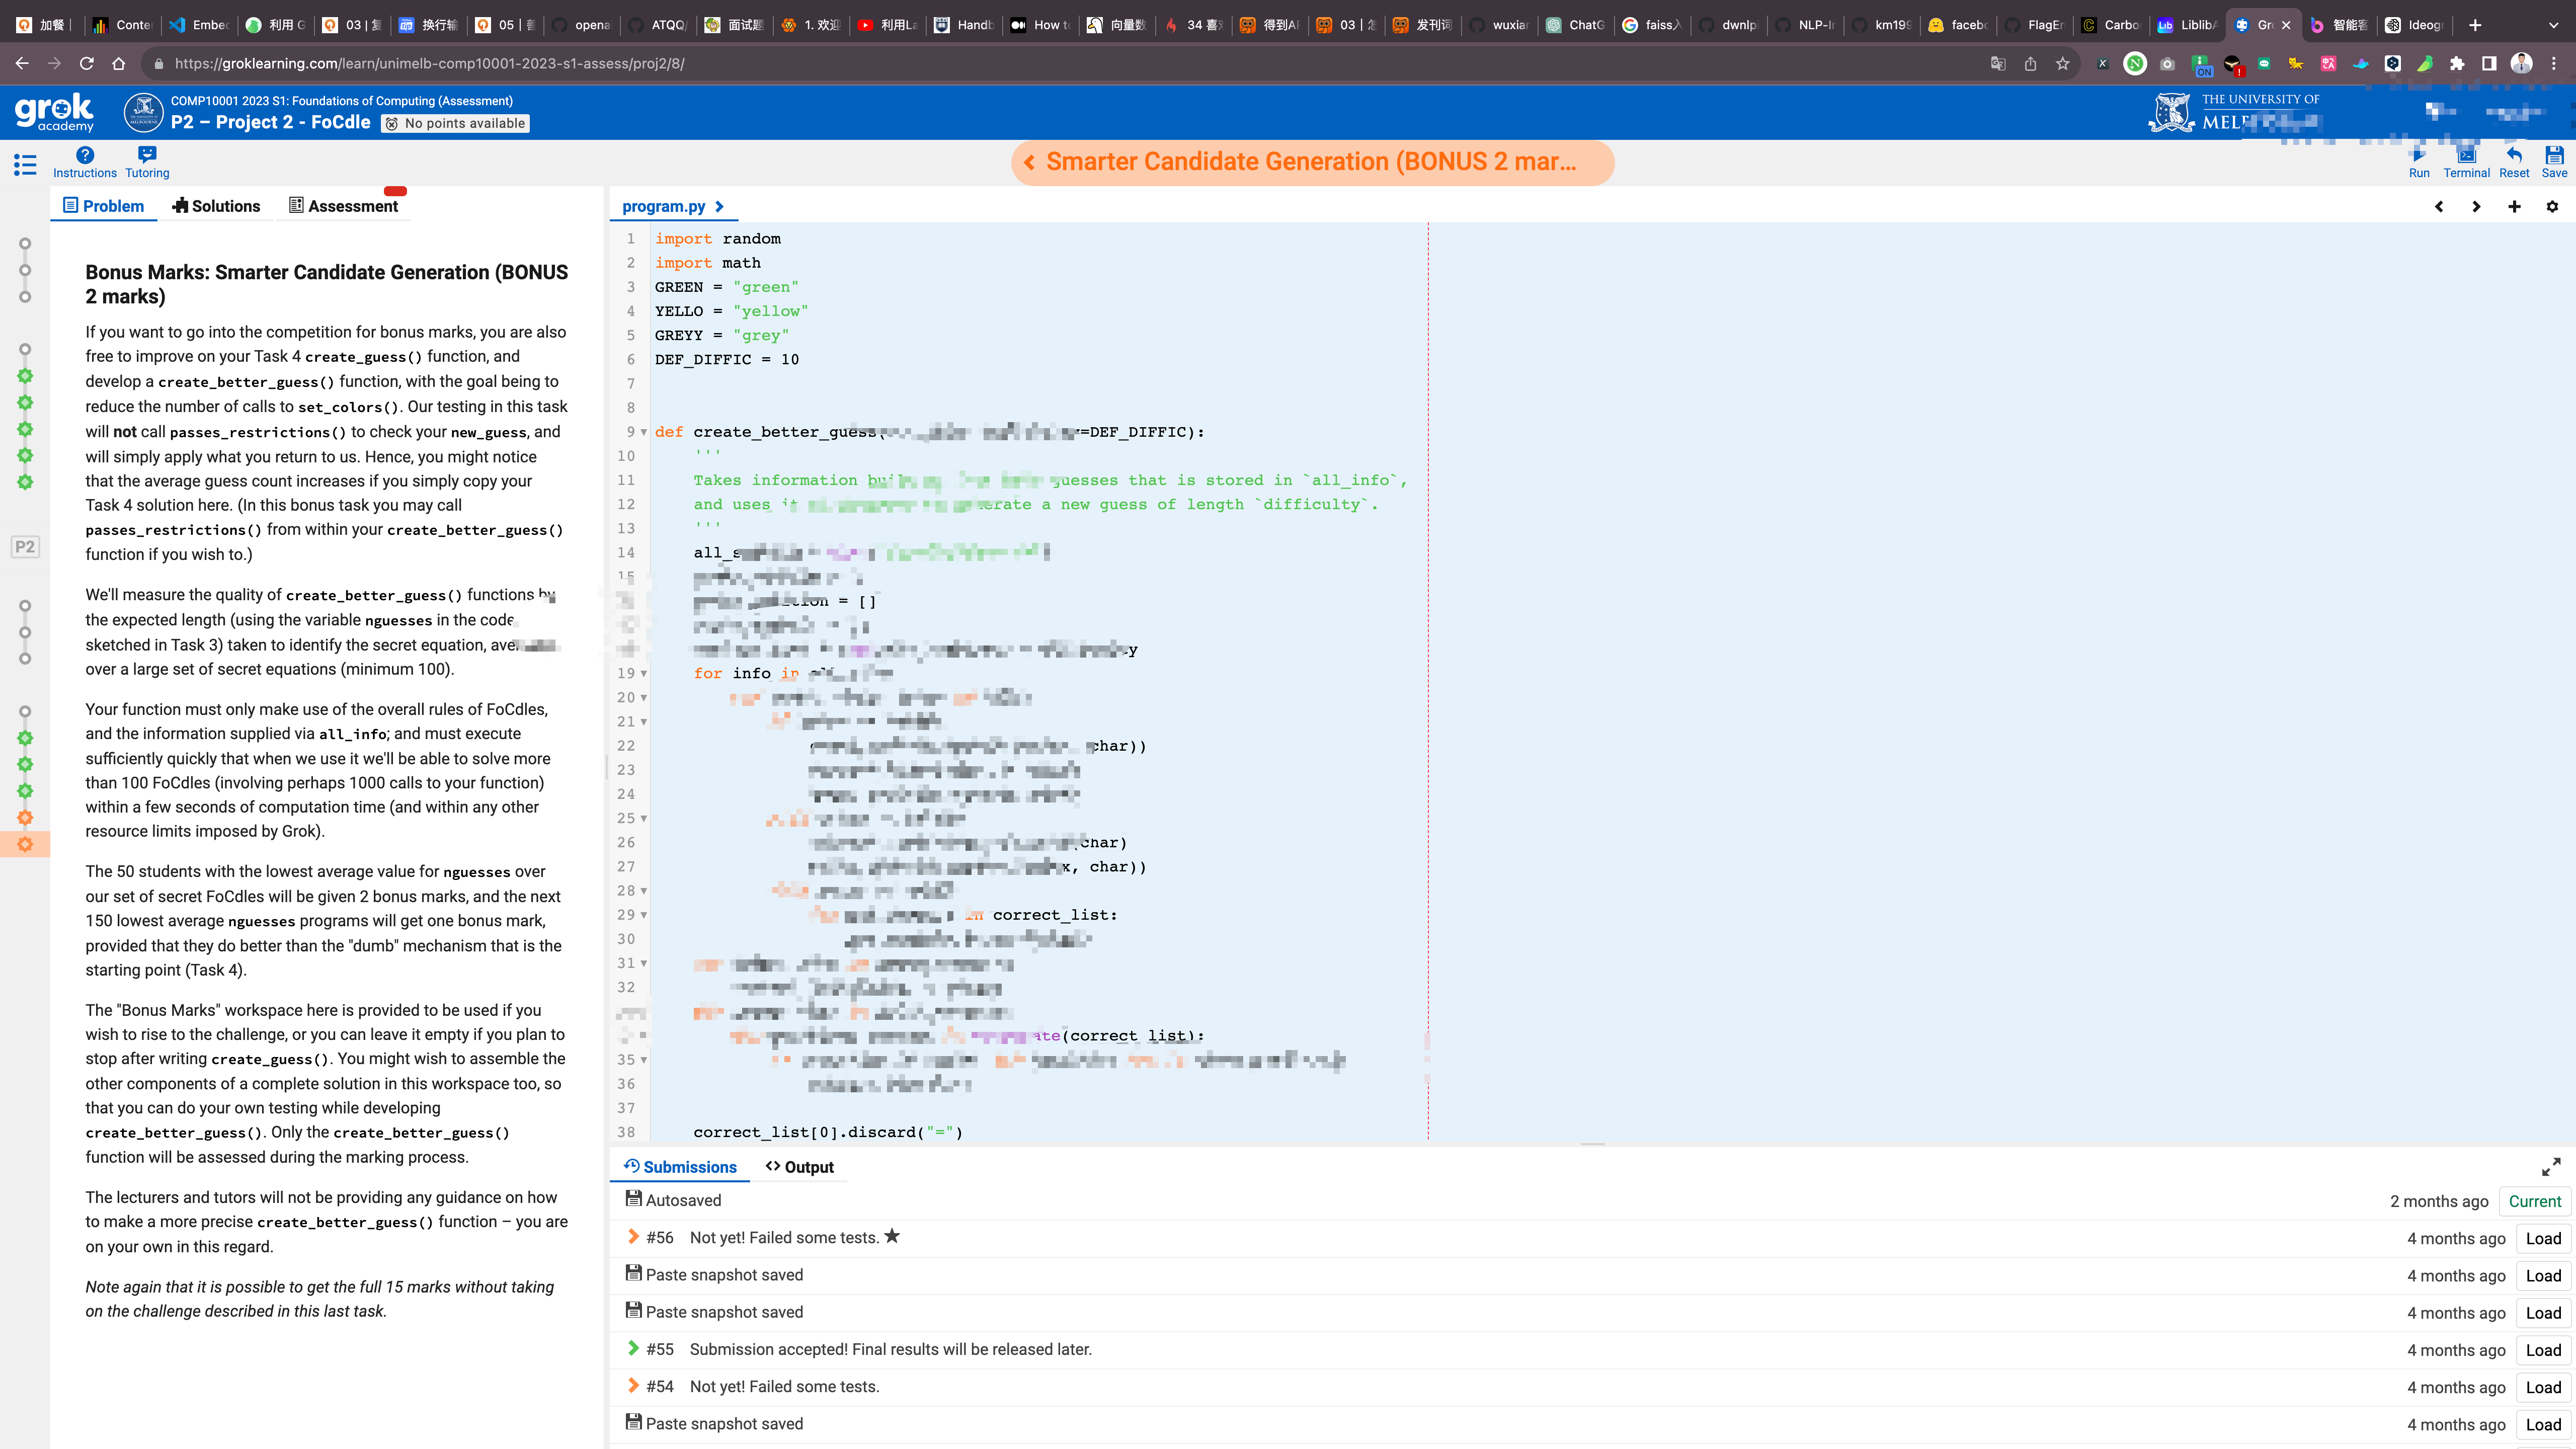
Task: Switch to the FlagEr browser tab
Action: click(x=2035, y=25)
